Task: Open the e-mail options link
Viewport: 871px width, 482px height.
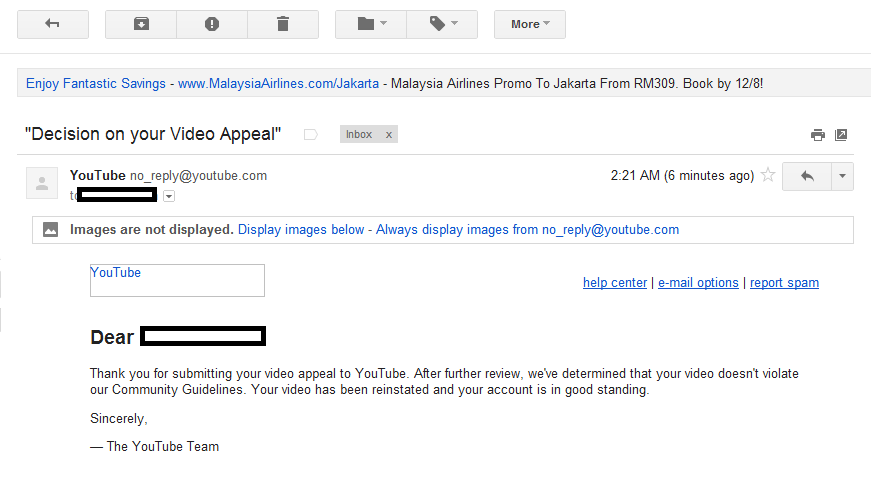Action: 698,283
